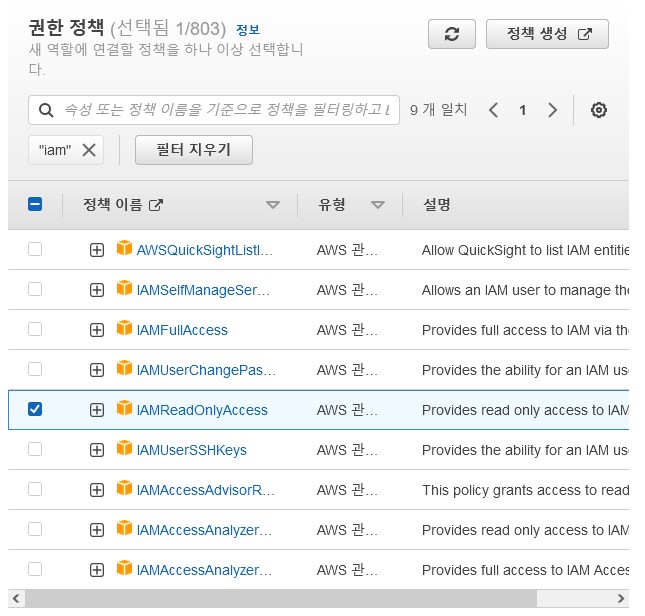Open the IAMReadOnlyAccess policy link

tap(202, 410)
